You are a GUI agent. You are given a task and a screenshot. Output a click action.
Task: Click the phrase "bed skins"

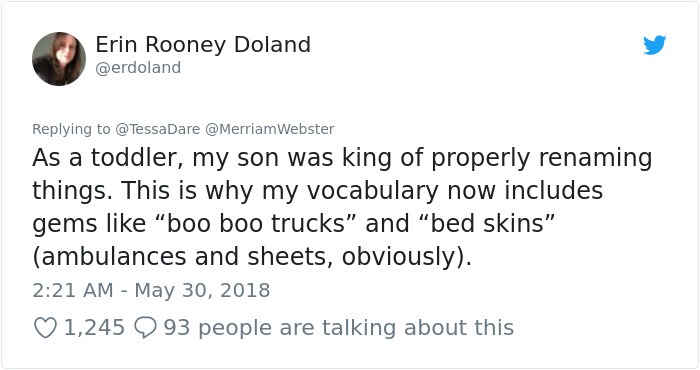click(492, 223)
